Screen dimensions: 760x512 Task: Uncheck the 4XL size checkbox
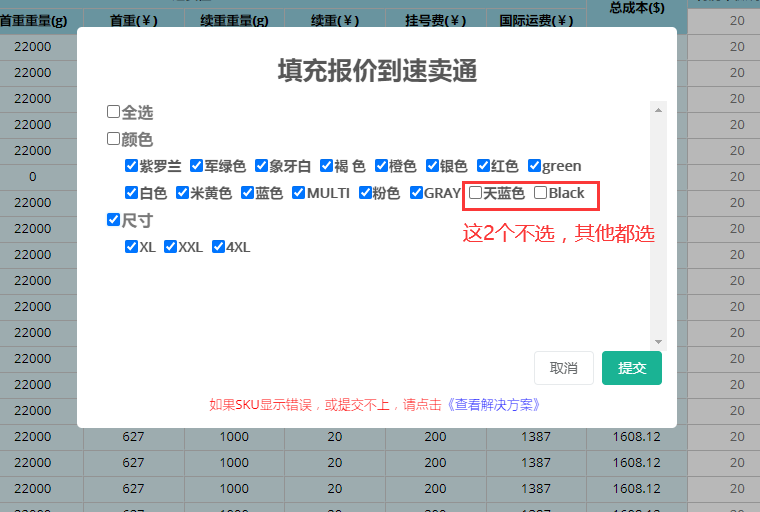tap(218, 247)
